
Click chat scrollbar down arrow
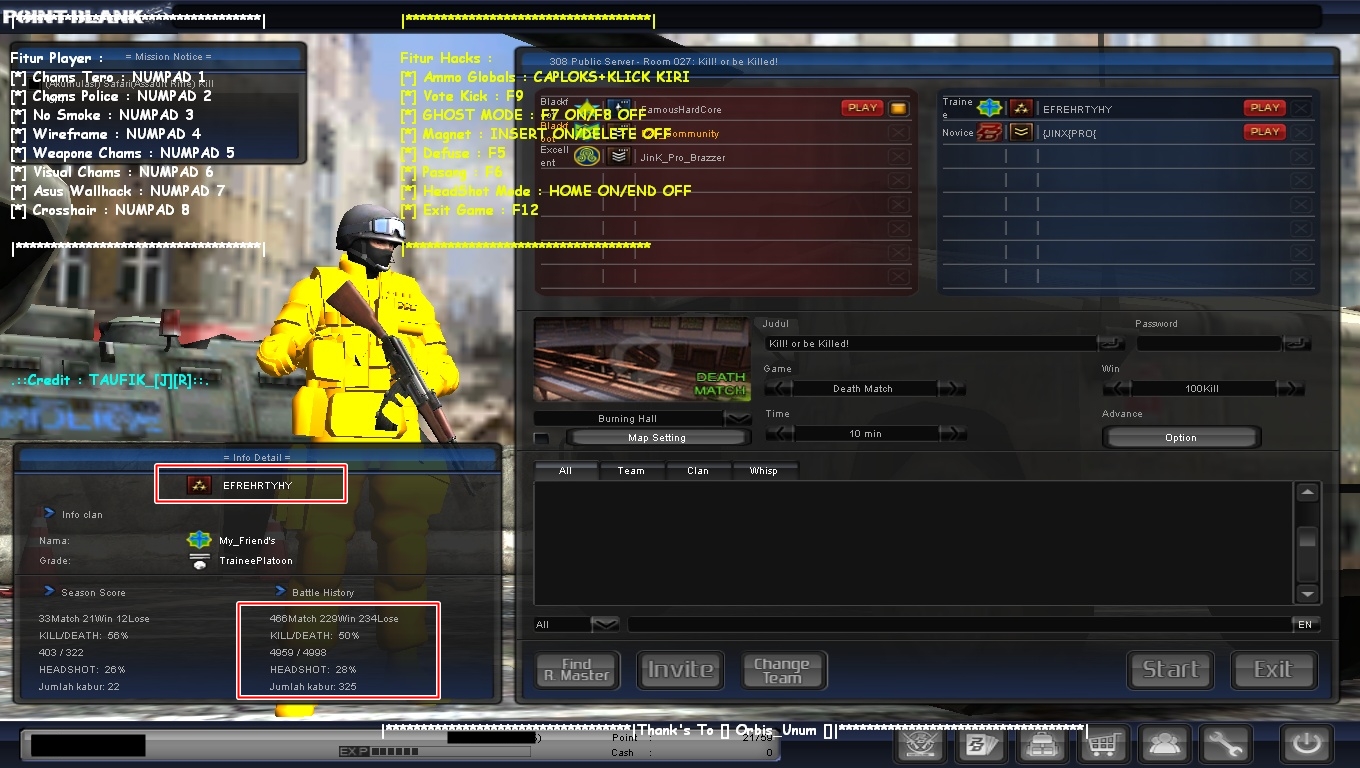point(1307,594)
